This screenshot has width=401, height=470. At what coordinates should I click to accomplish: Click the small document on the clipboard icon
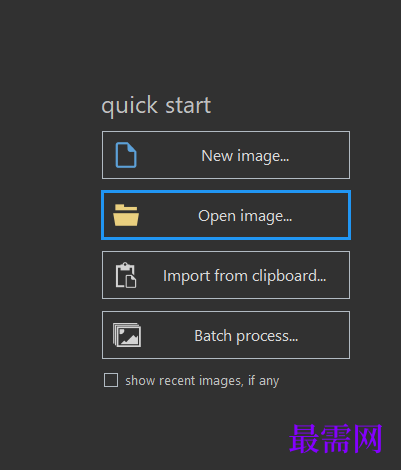pyautogui.click(x=131, y=281)
